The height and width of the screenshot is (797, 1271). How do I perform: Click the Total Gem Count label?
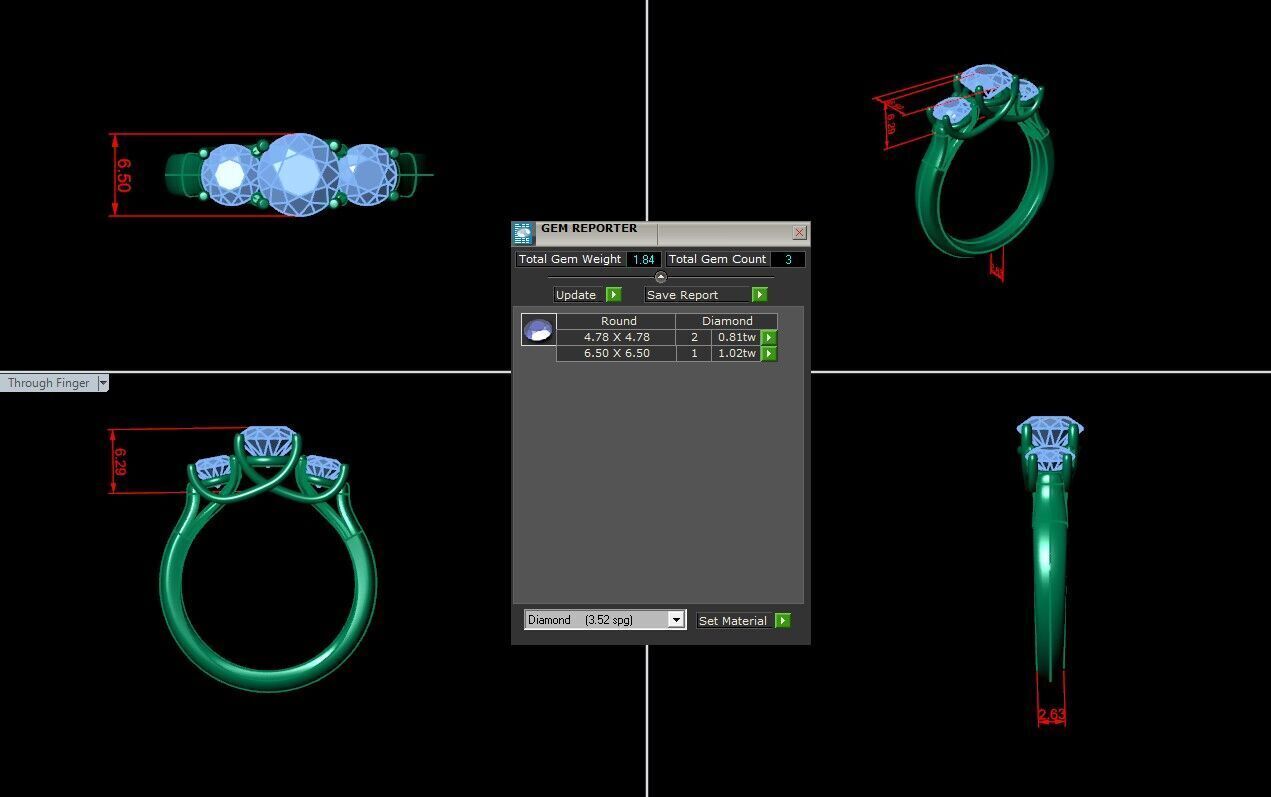coord(718,259)
